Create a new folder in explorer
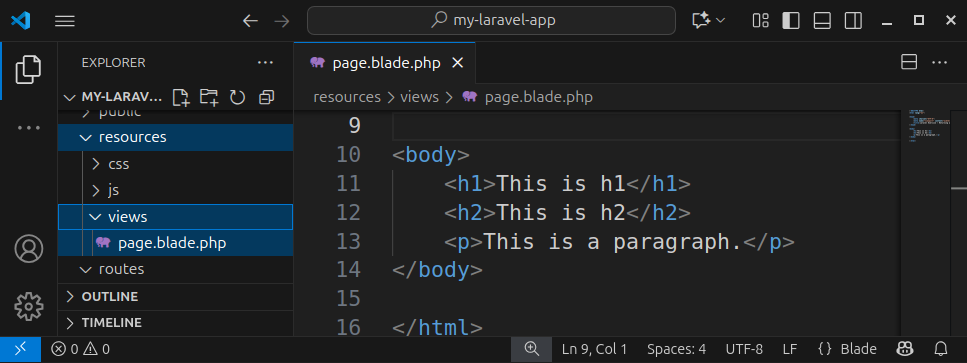The height and width of the screenshot is (363, 967). (x=209, y=97)
